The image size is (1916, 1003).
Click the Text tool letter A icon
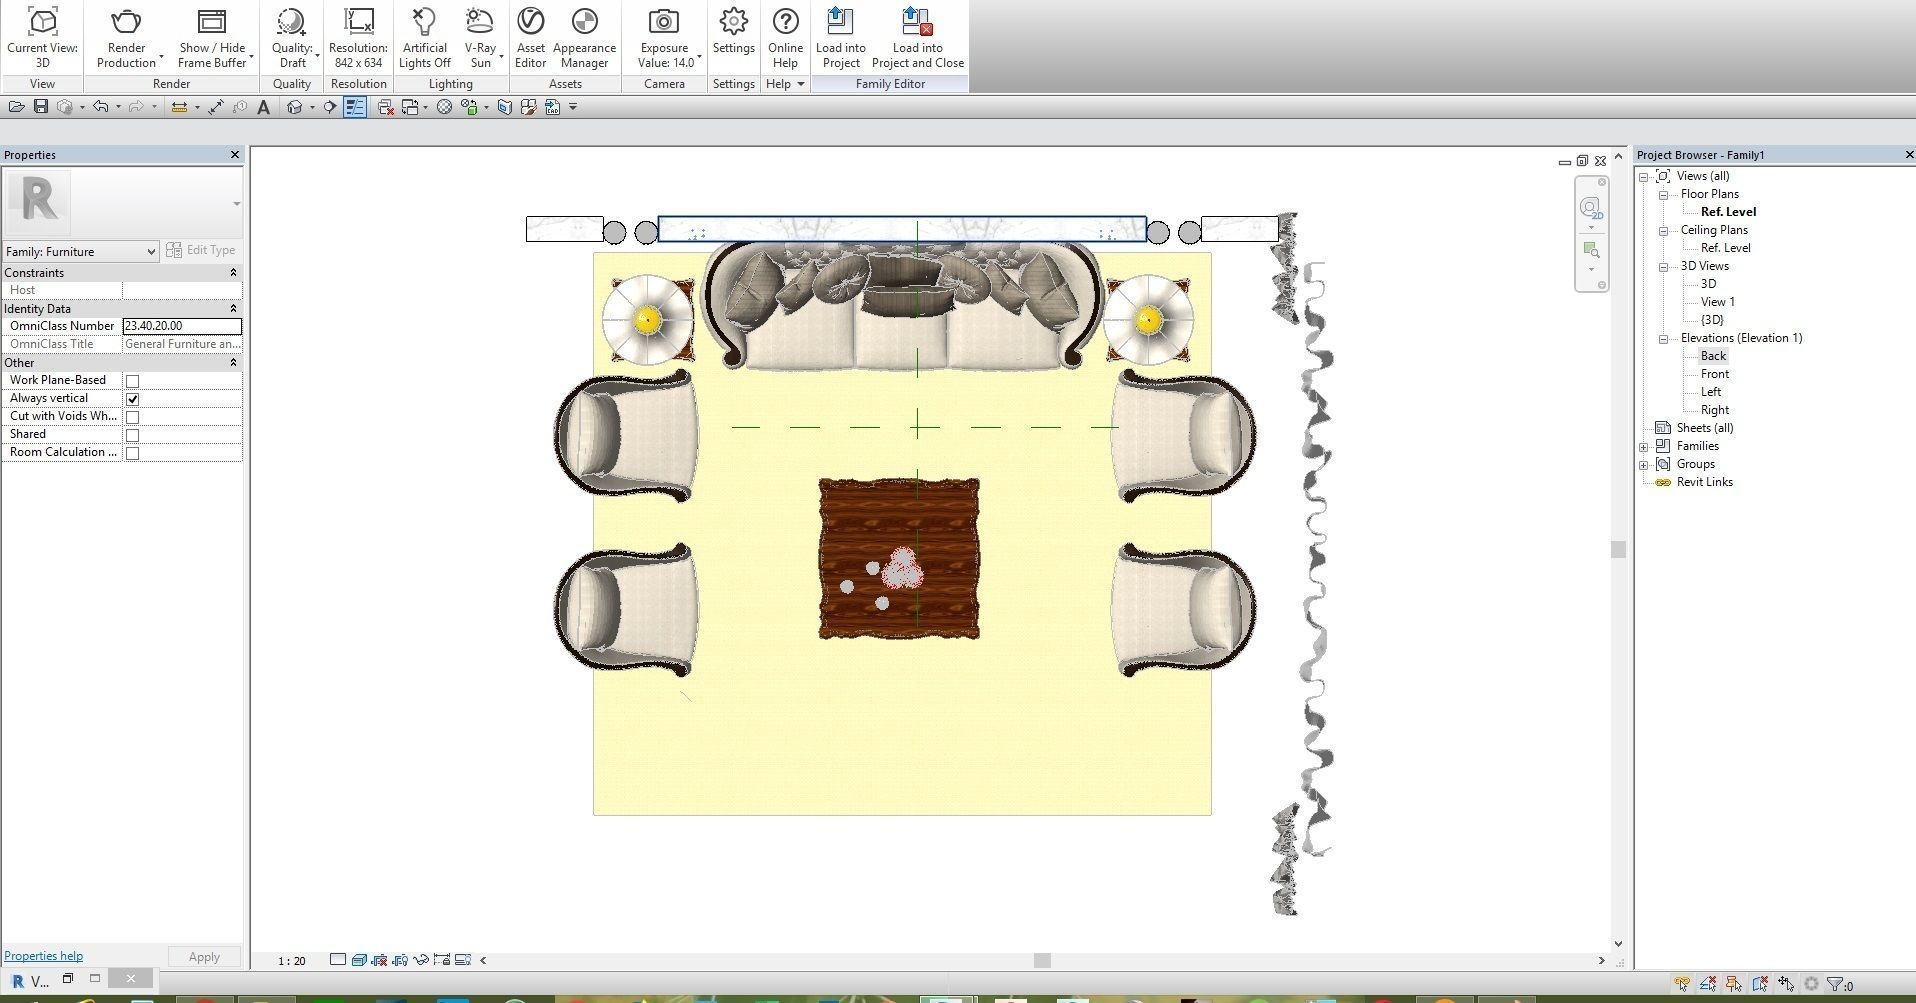(x=263, y=107)
